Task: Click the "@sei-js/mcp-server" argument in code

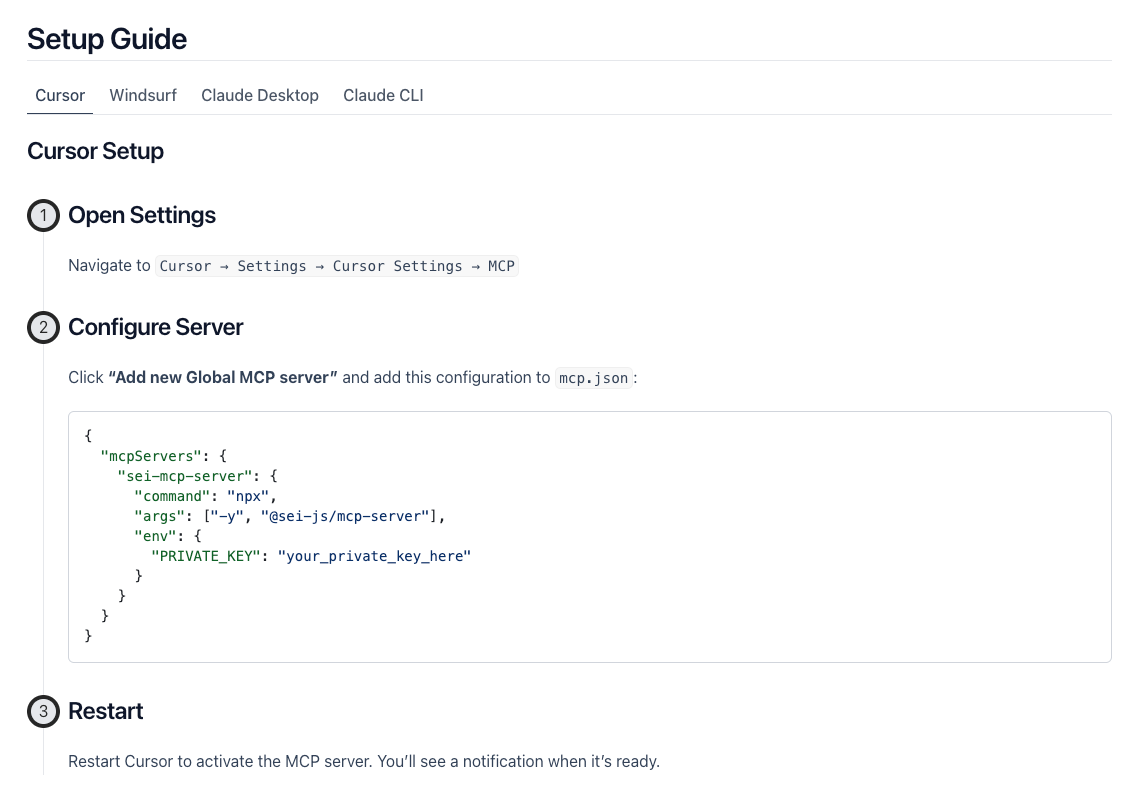Action: click(x=346, y=516)
